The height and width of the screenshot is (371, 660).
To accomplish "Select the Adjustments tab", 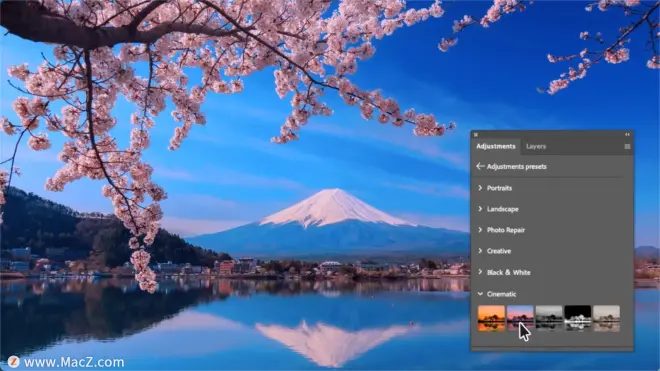I will click(x=495, y=147).
